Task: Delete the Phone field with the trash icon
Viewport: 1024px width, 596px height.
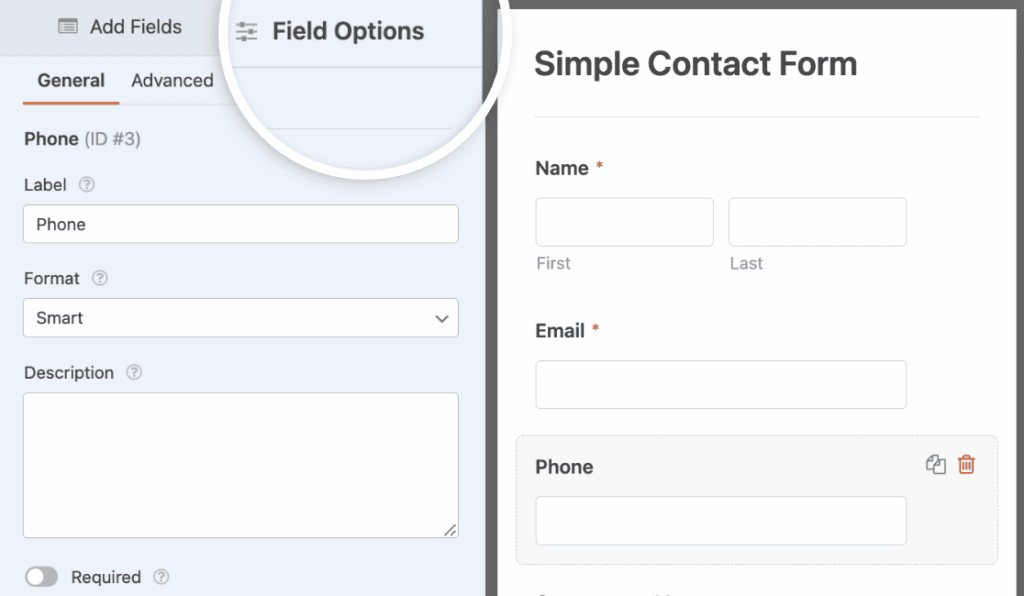Action: coord(967,464)
